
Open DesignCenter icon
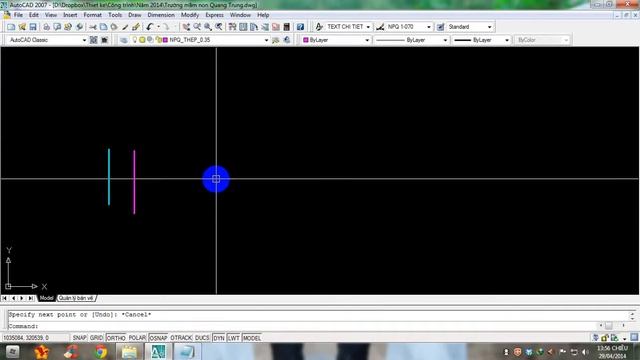[243, 27]
